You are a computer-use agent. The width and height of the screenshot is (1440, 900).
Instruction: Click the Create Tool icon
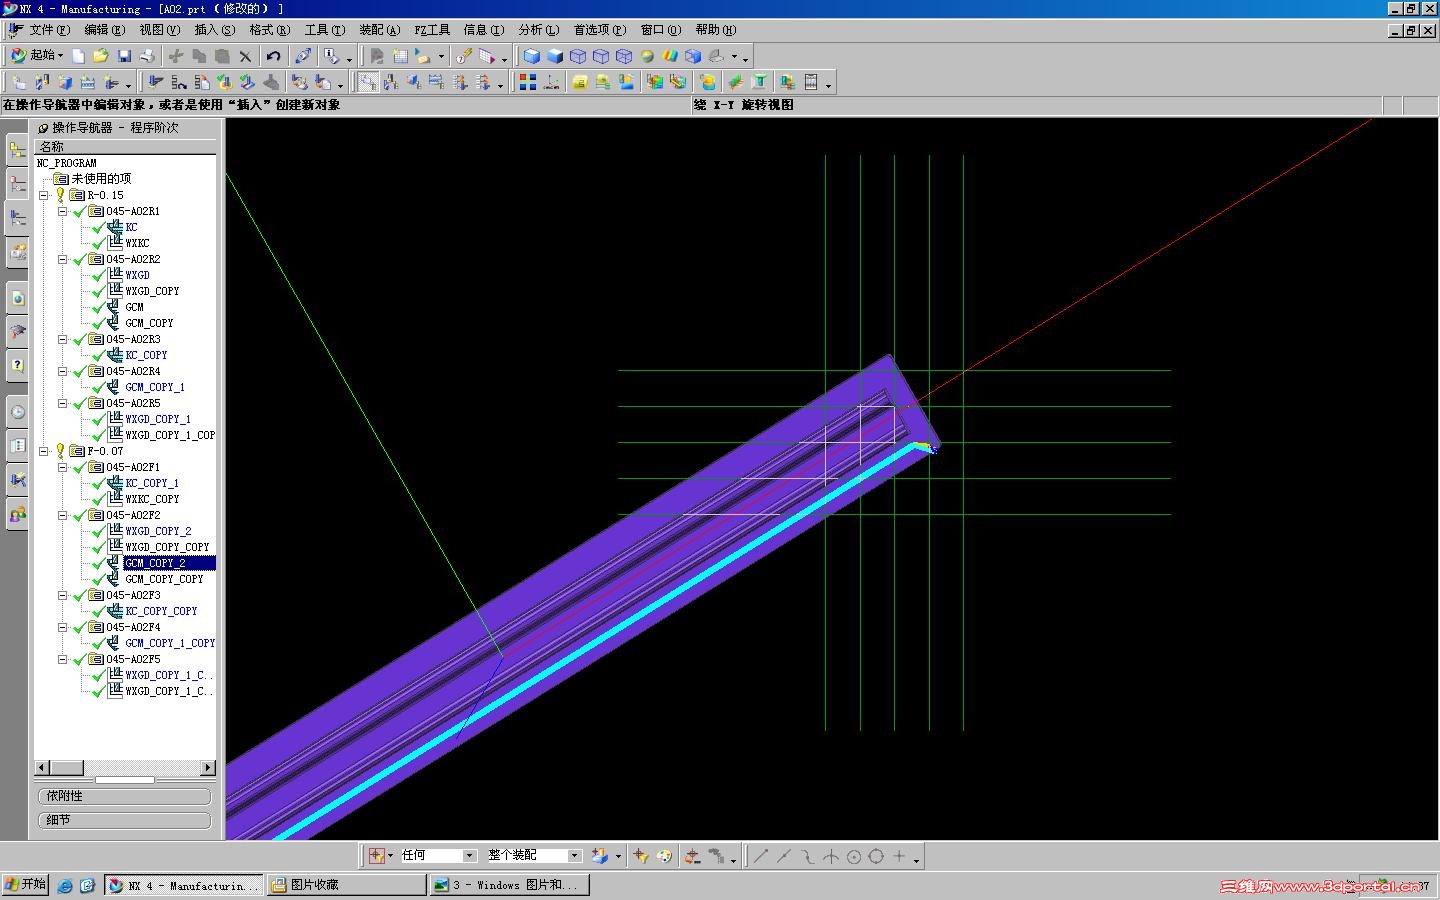tap(42, 82)
